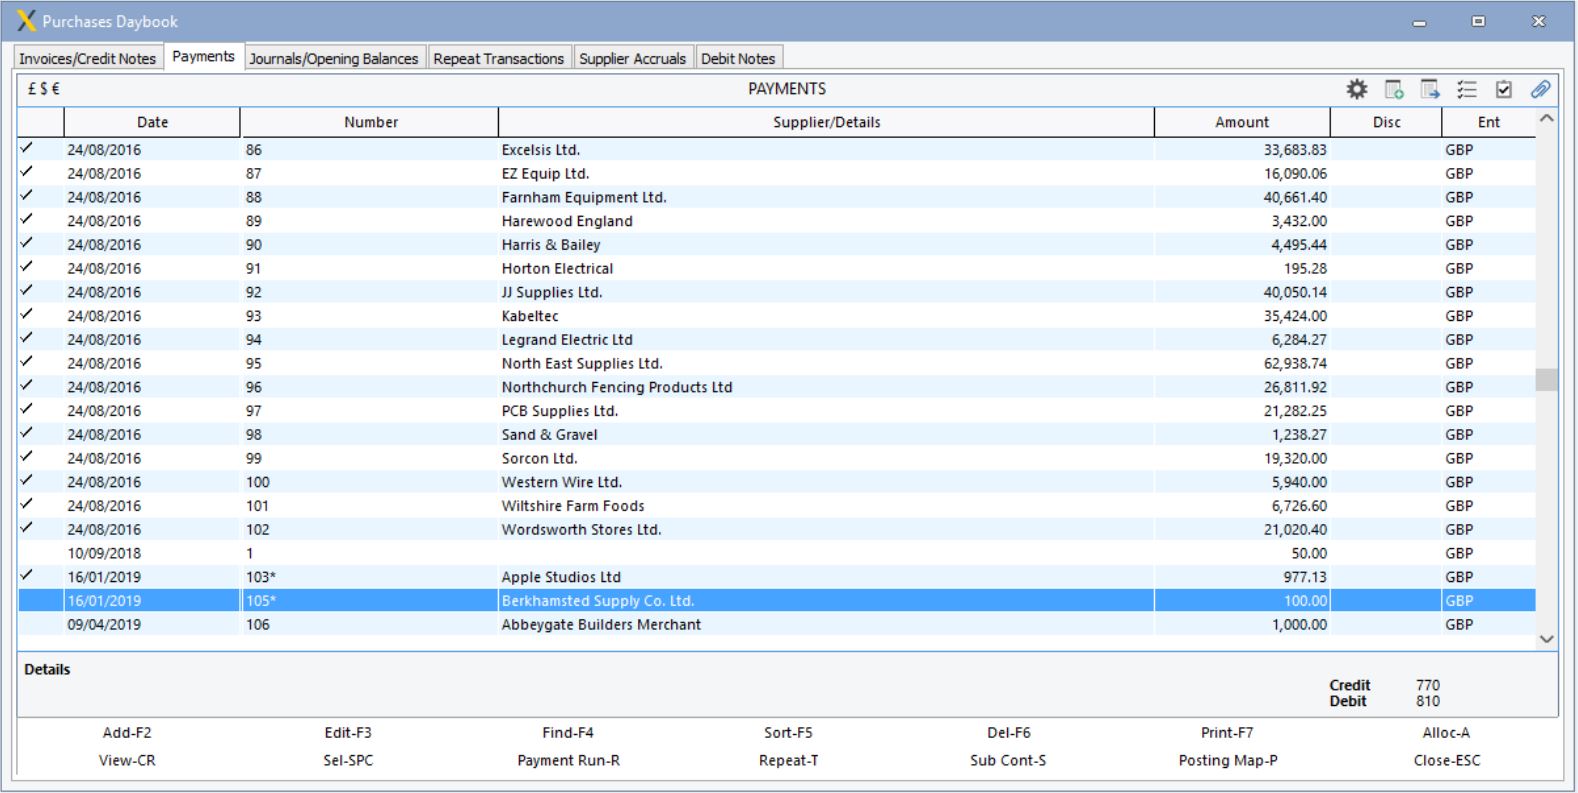Select the PCB Supplies Ltd. row
The width and height of the screenshot is (1578, 793).
tap(777, 411)
